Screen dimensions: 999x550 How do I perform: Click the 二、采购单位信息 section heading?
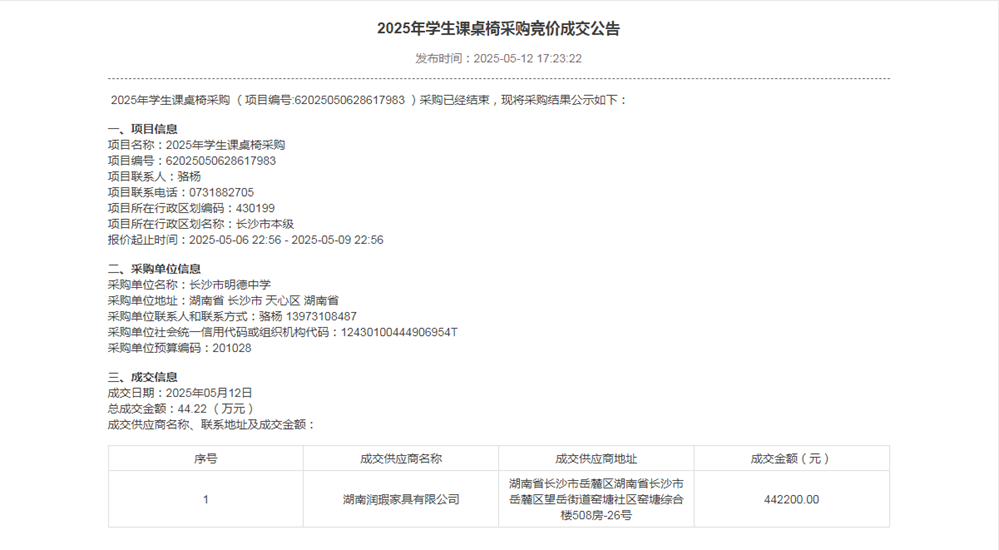tap(154, 269)
